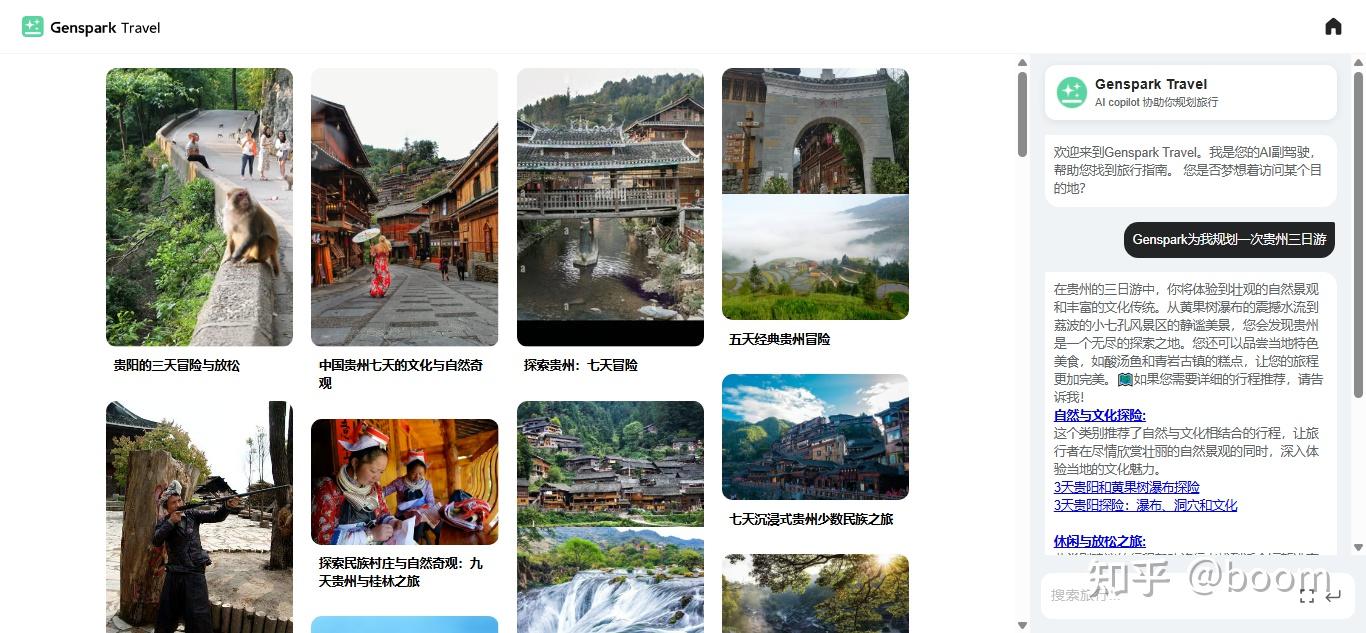Select the 休闲与放松之旅 heading link

point(1099,541)
